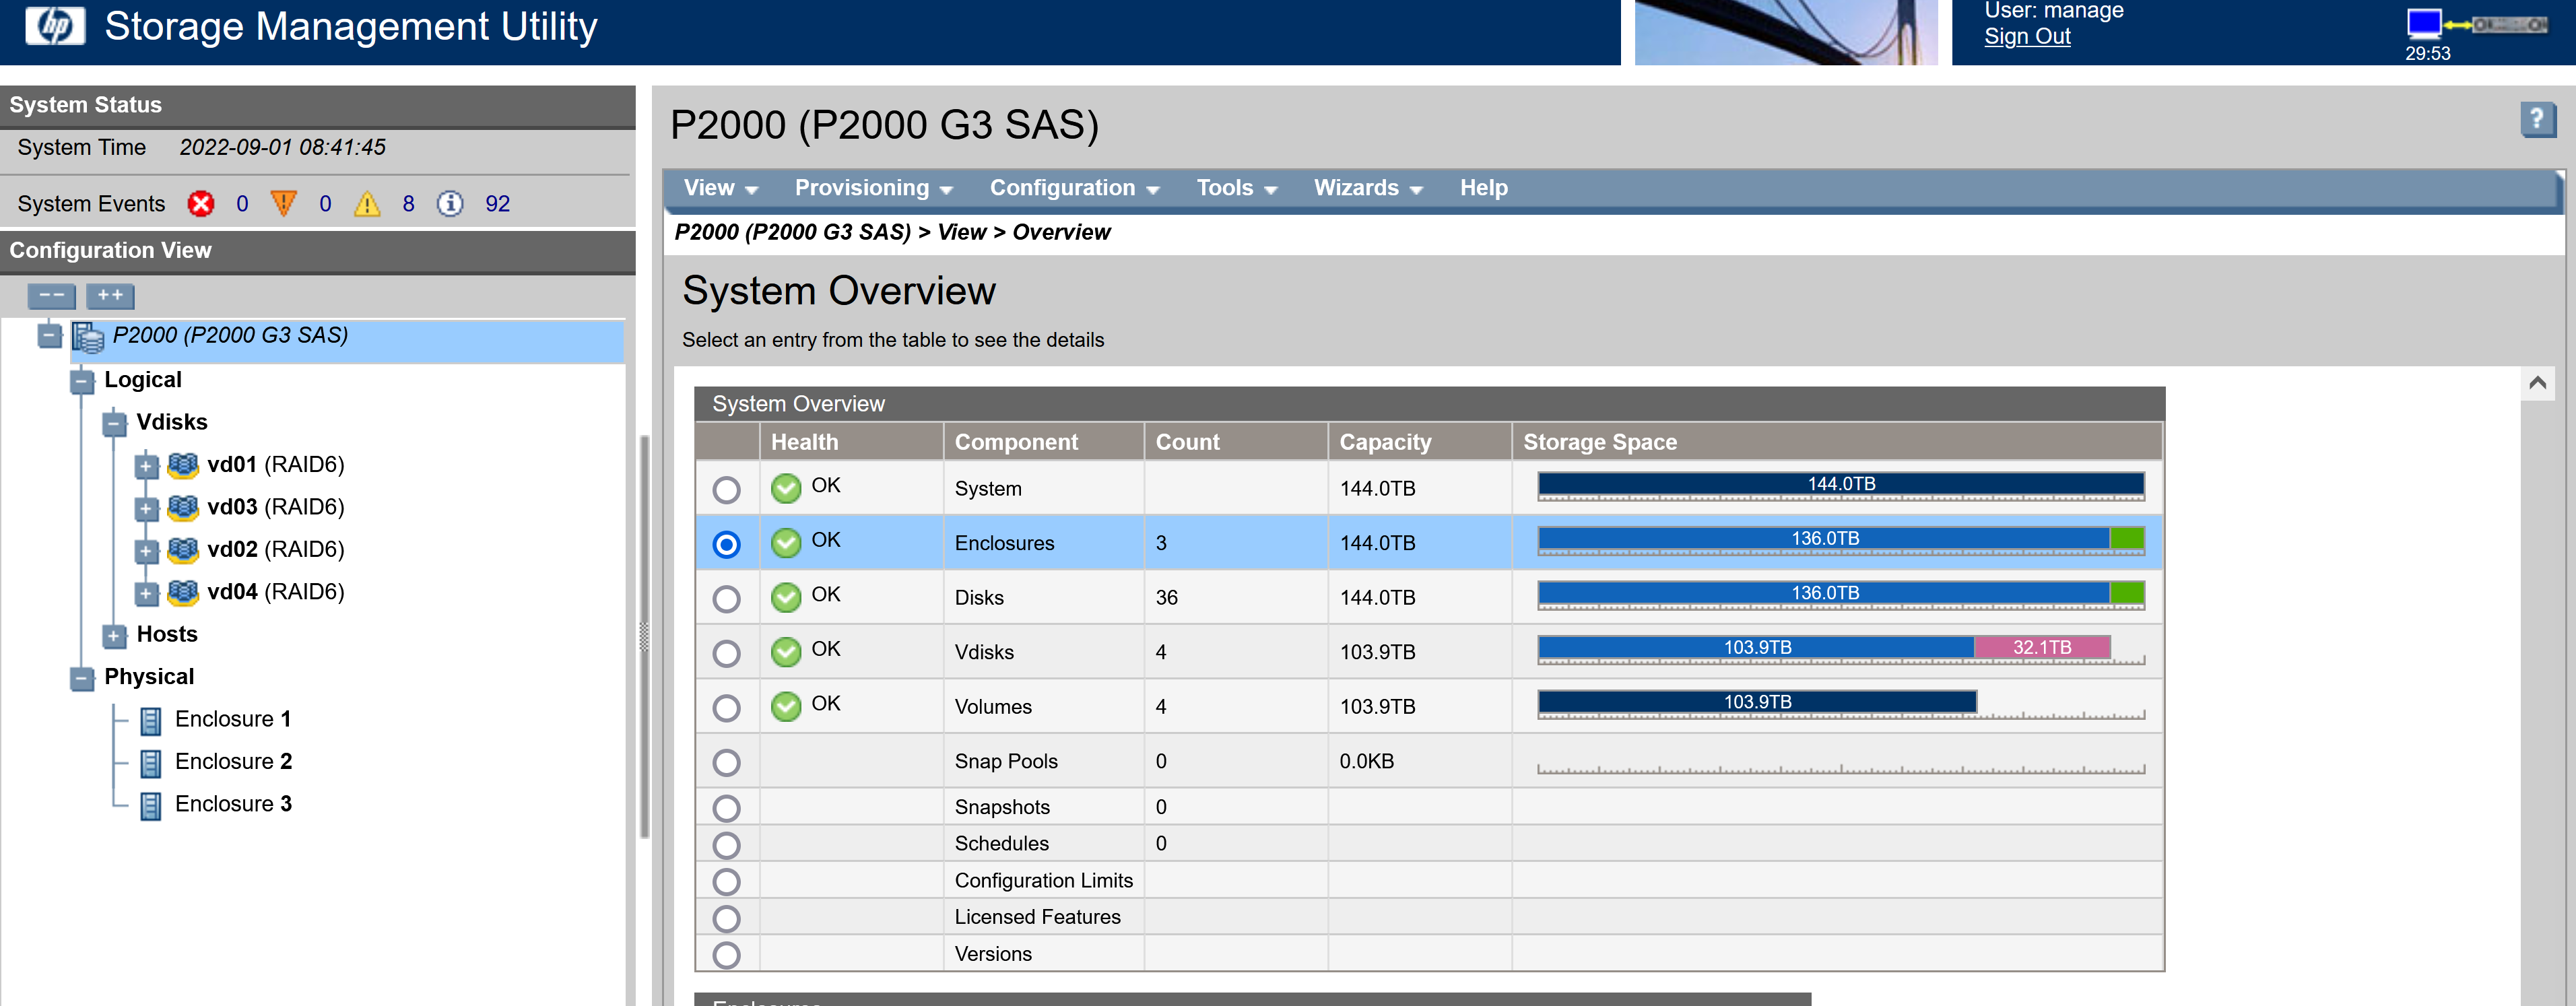This screenshot has width=2576, height=1006.
Task: Collapse all tree nodes with -- button
Action: [x=52, y=296]
